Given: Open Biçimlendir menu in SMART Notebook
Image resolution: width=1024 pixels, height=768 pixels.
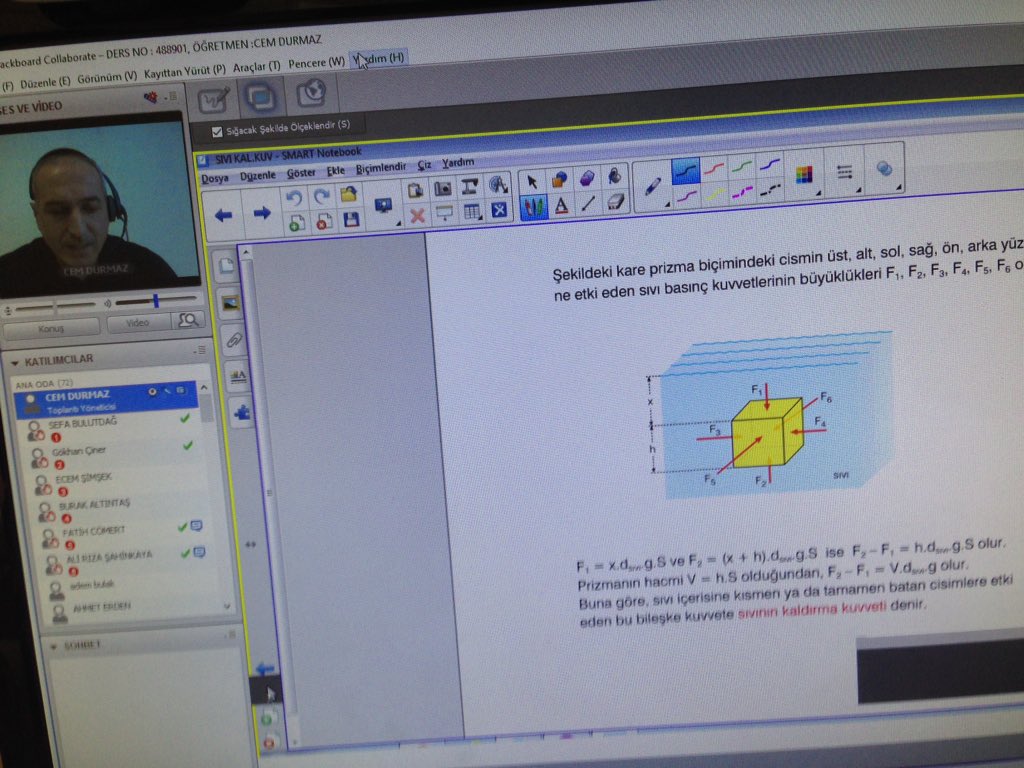Looking at the screenshot, I should click(381, 168).
